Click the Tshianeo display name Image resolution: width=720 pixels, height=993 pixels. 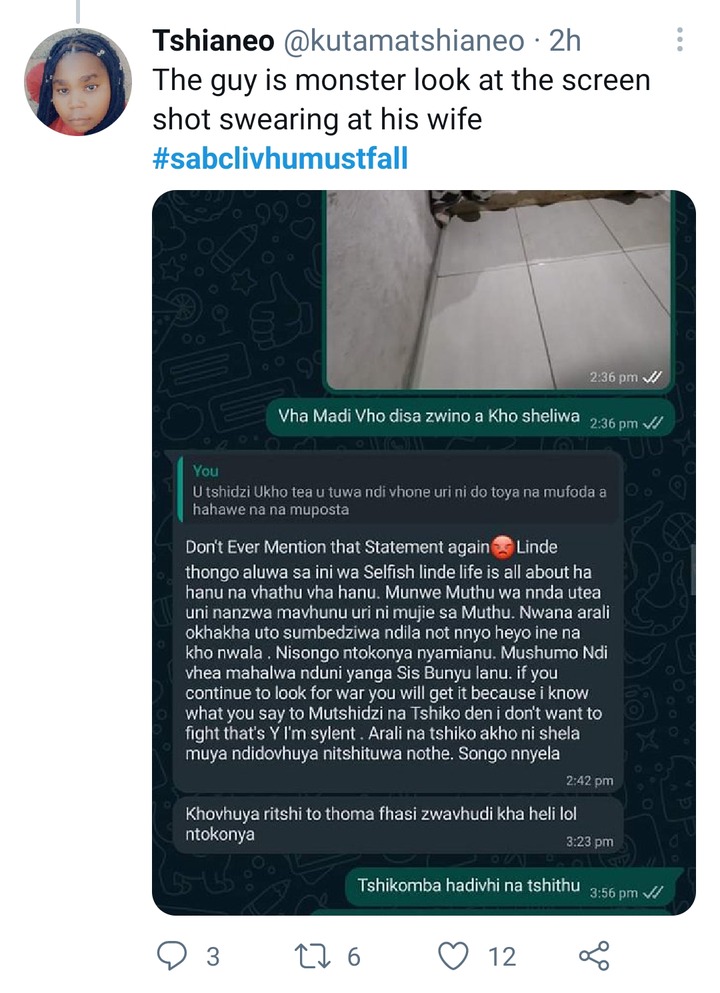213,41
